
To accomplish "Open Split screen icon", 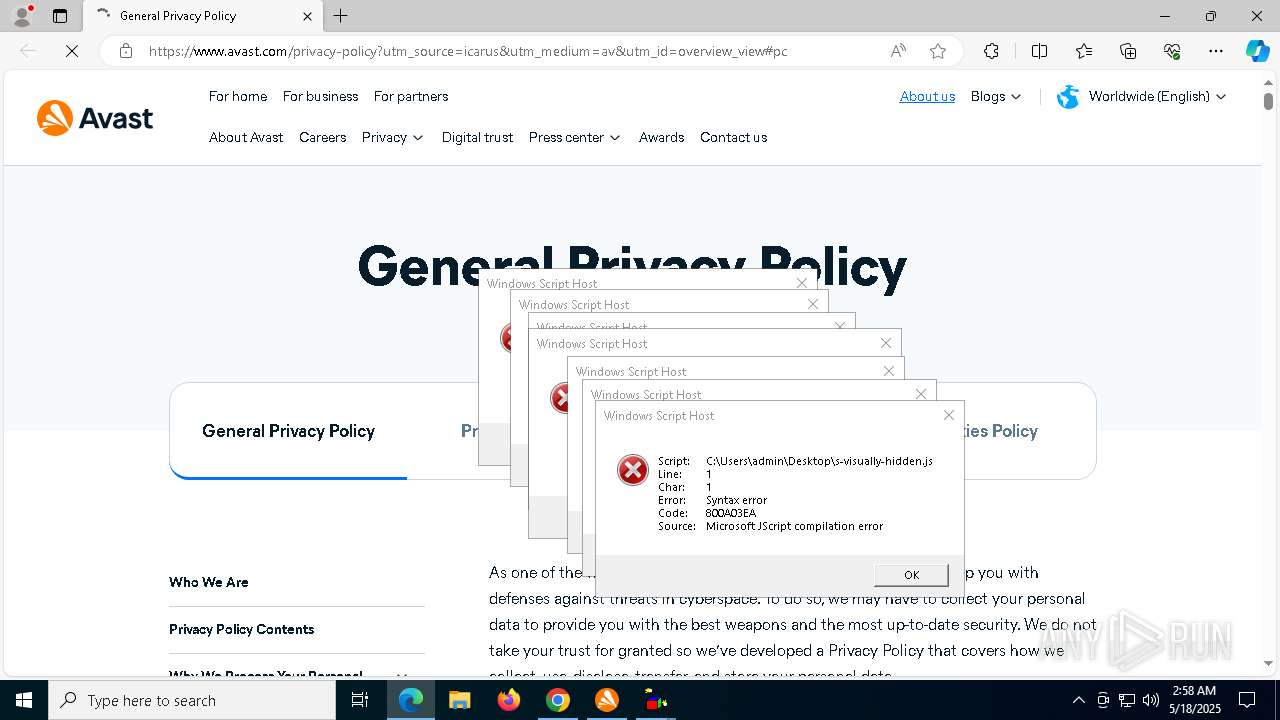I will point(1039,51).
